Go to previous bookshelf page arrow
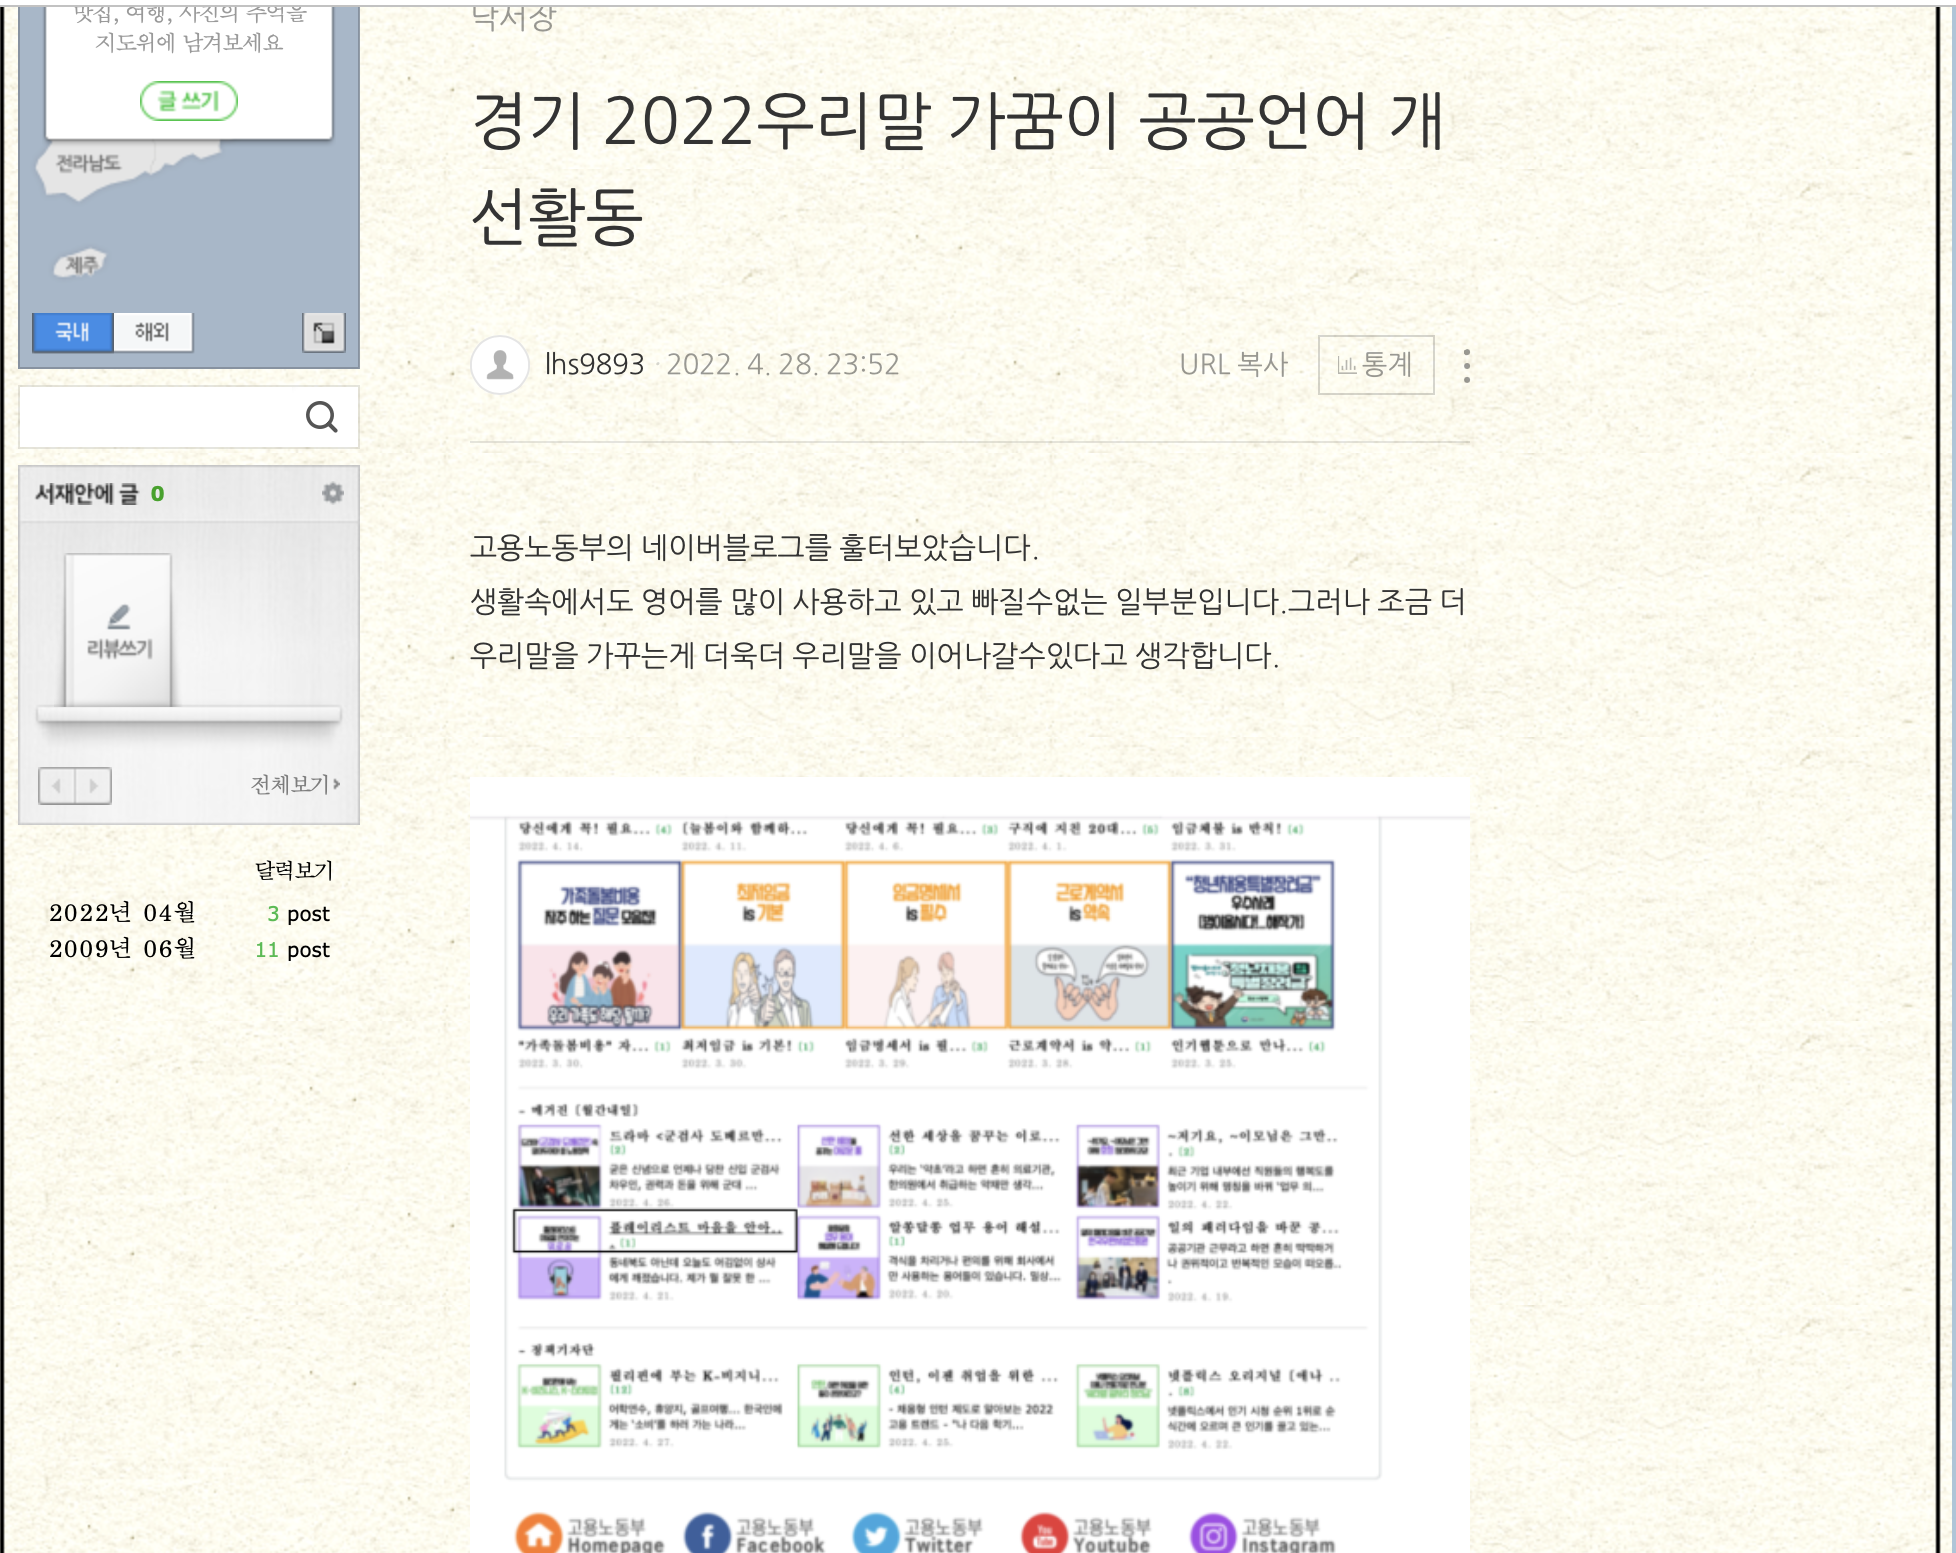This screenshot has width=1956, height=1553. (57, 786)
